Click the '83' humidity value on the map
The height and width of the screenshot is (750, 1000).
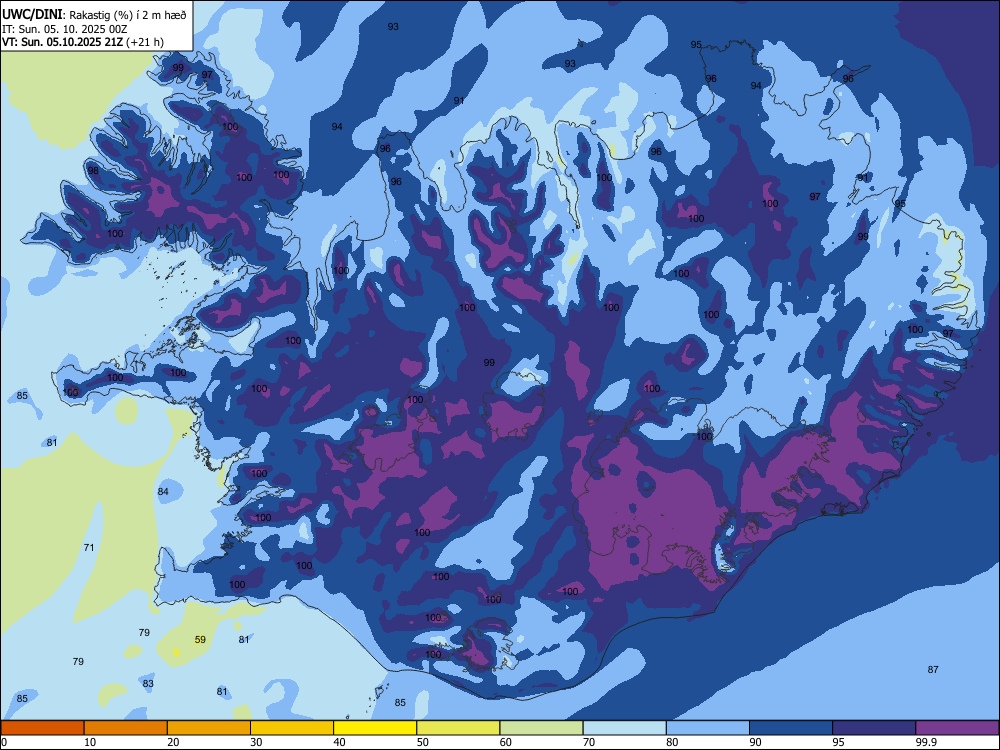(x=148, y=683)
